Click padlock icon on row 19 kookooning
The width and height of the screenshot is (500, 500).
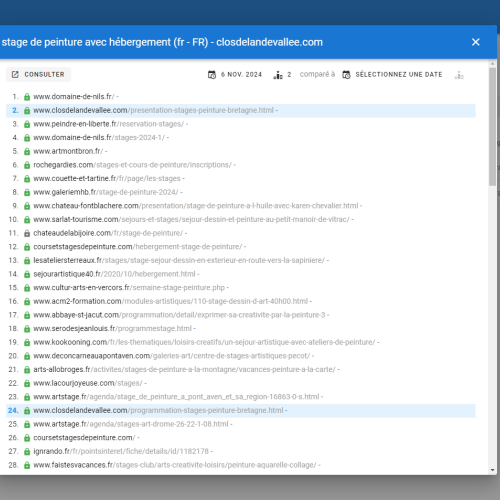point(27,343)
